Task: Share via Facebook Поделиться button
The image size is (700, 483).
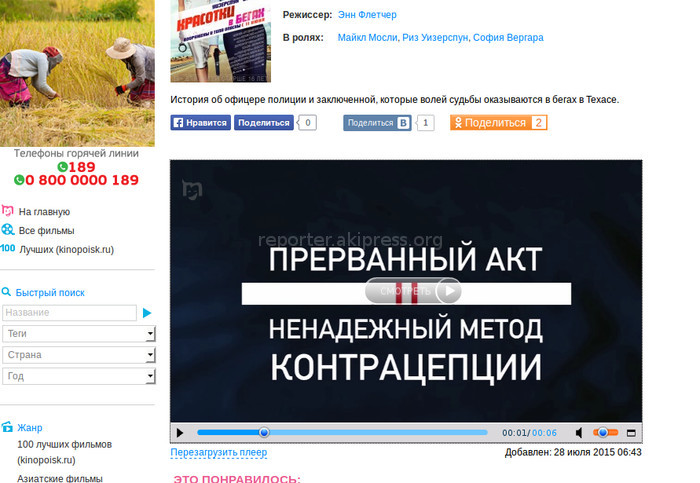Action: coord(264,123)
